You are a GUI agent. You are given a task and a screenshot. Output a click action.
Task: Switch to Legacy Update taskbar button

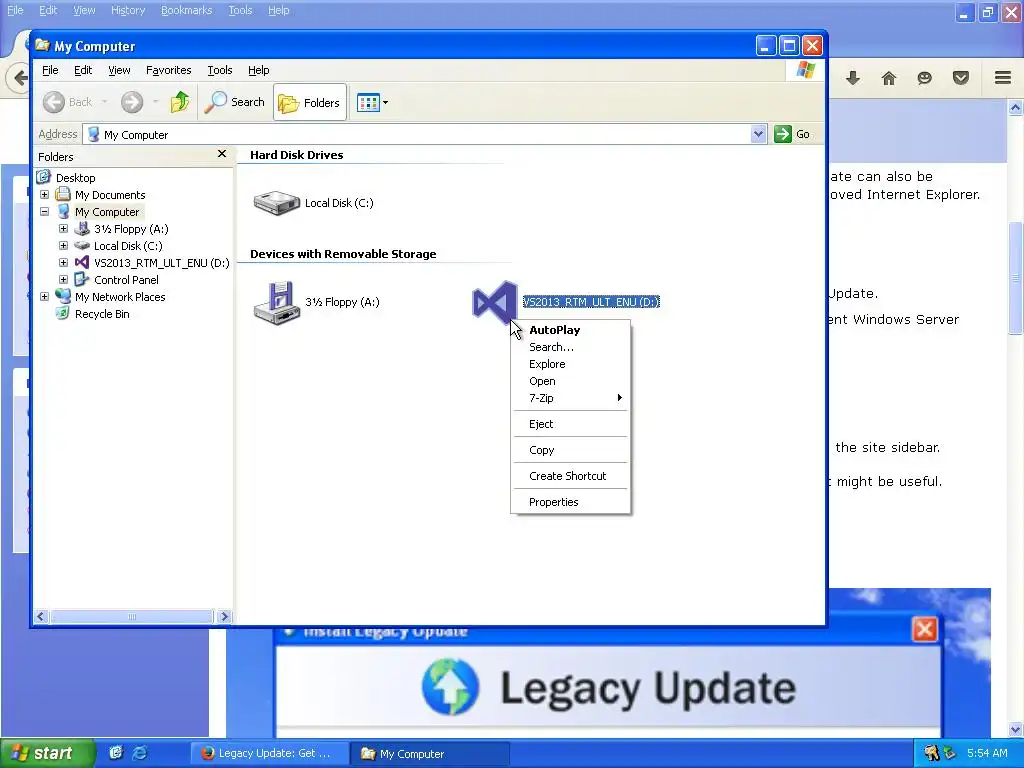(x=268, y=754)
